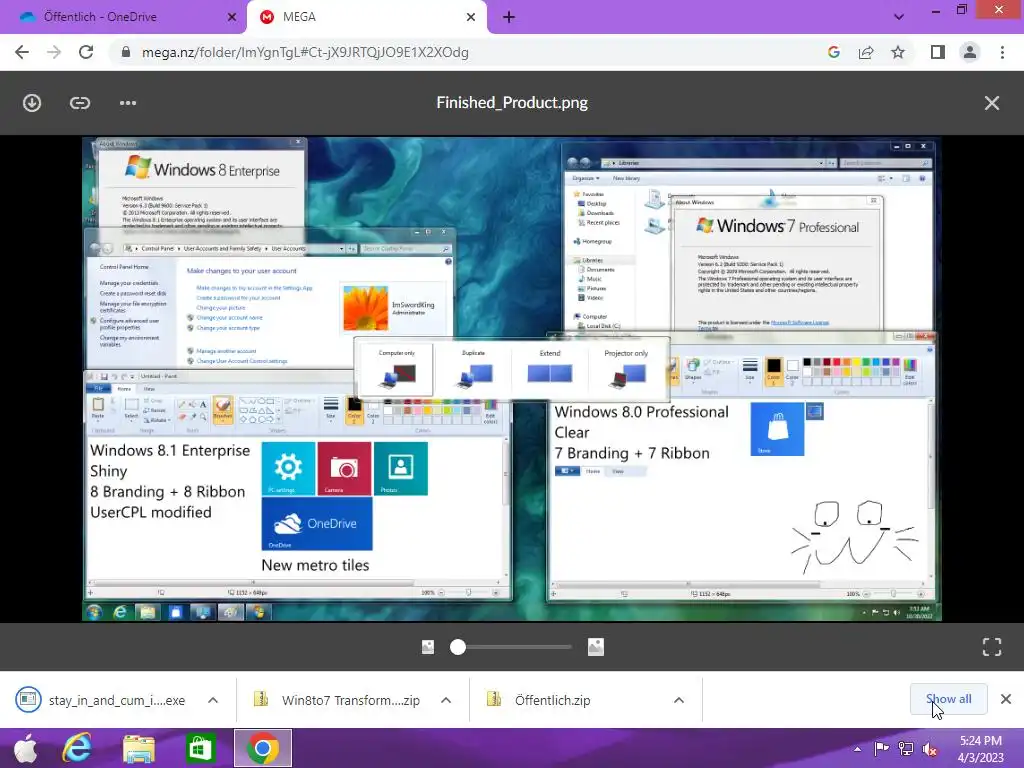Go forward in browser history
The height and width of the screenshot is (768, 1024).
54,52
